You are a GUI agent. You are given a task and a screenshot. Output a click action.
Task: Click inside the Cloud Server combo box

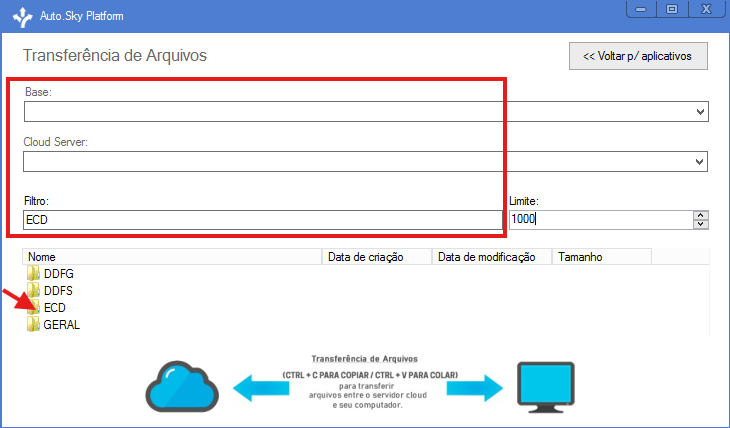365,162
